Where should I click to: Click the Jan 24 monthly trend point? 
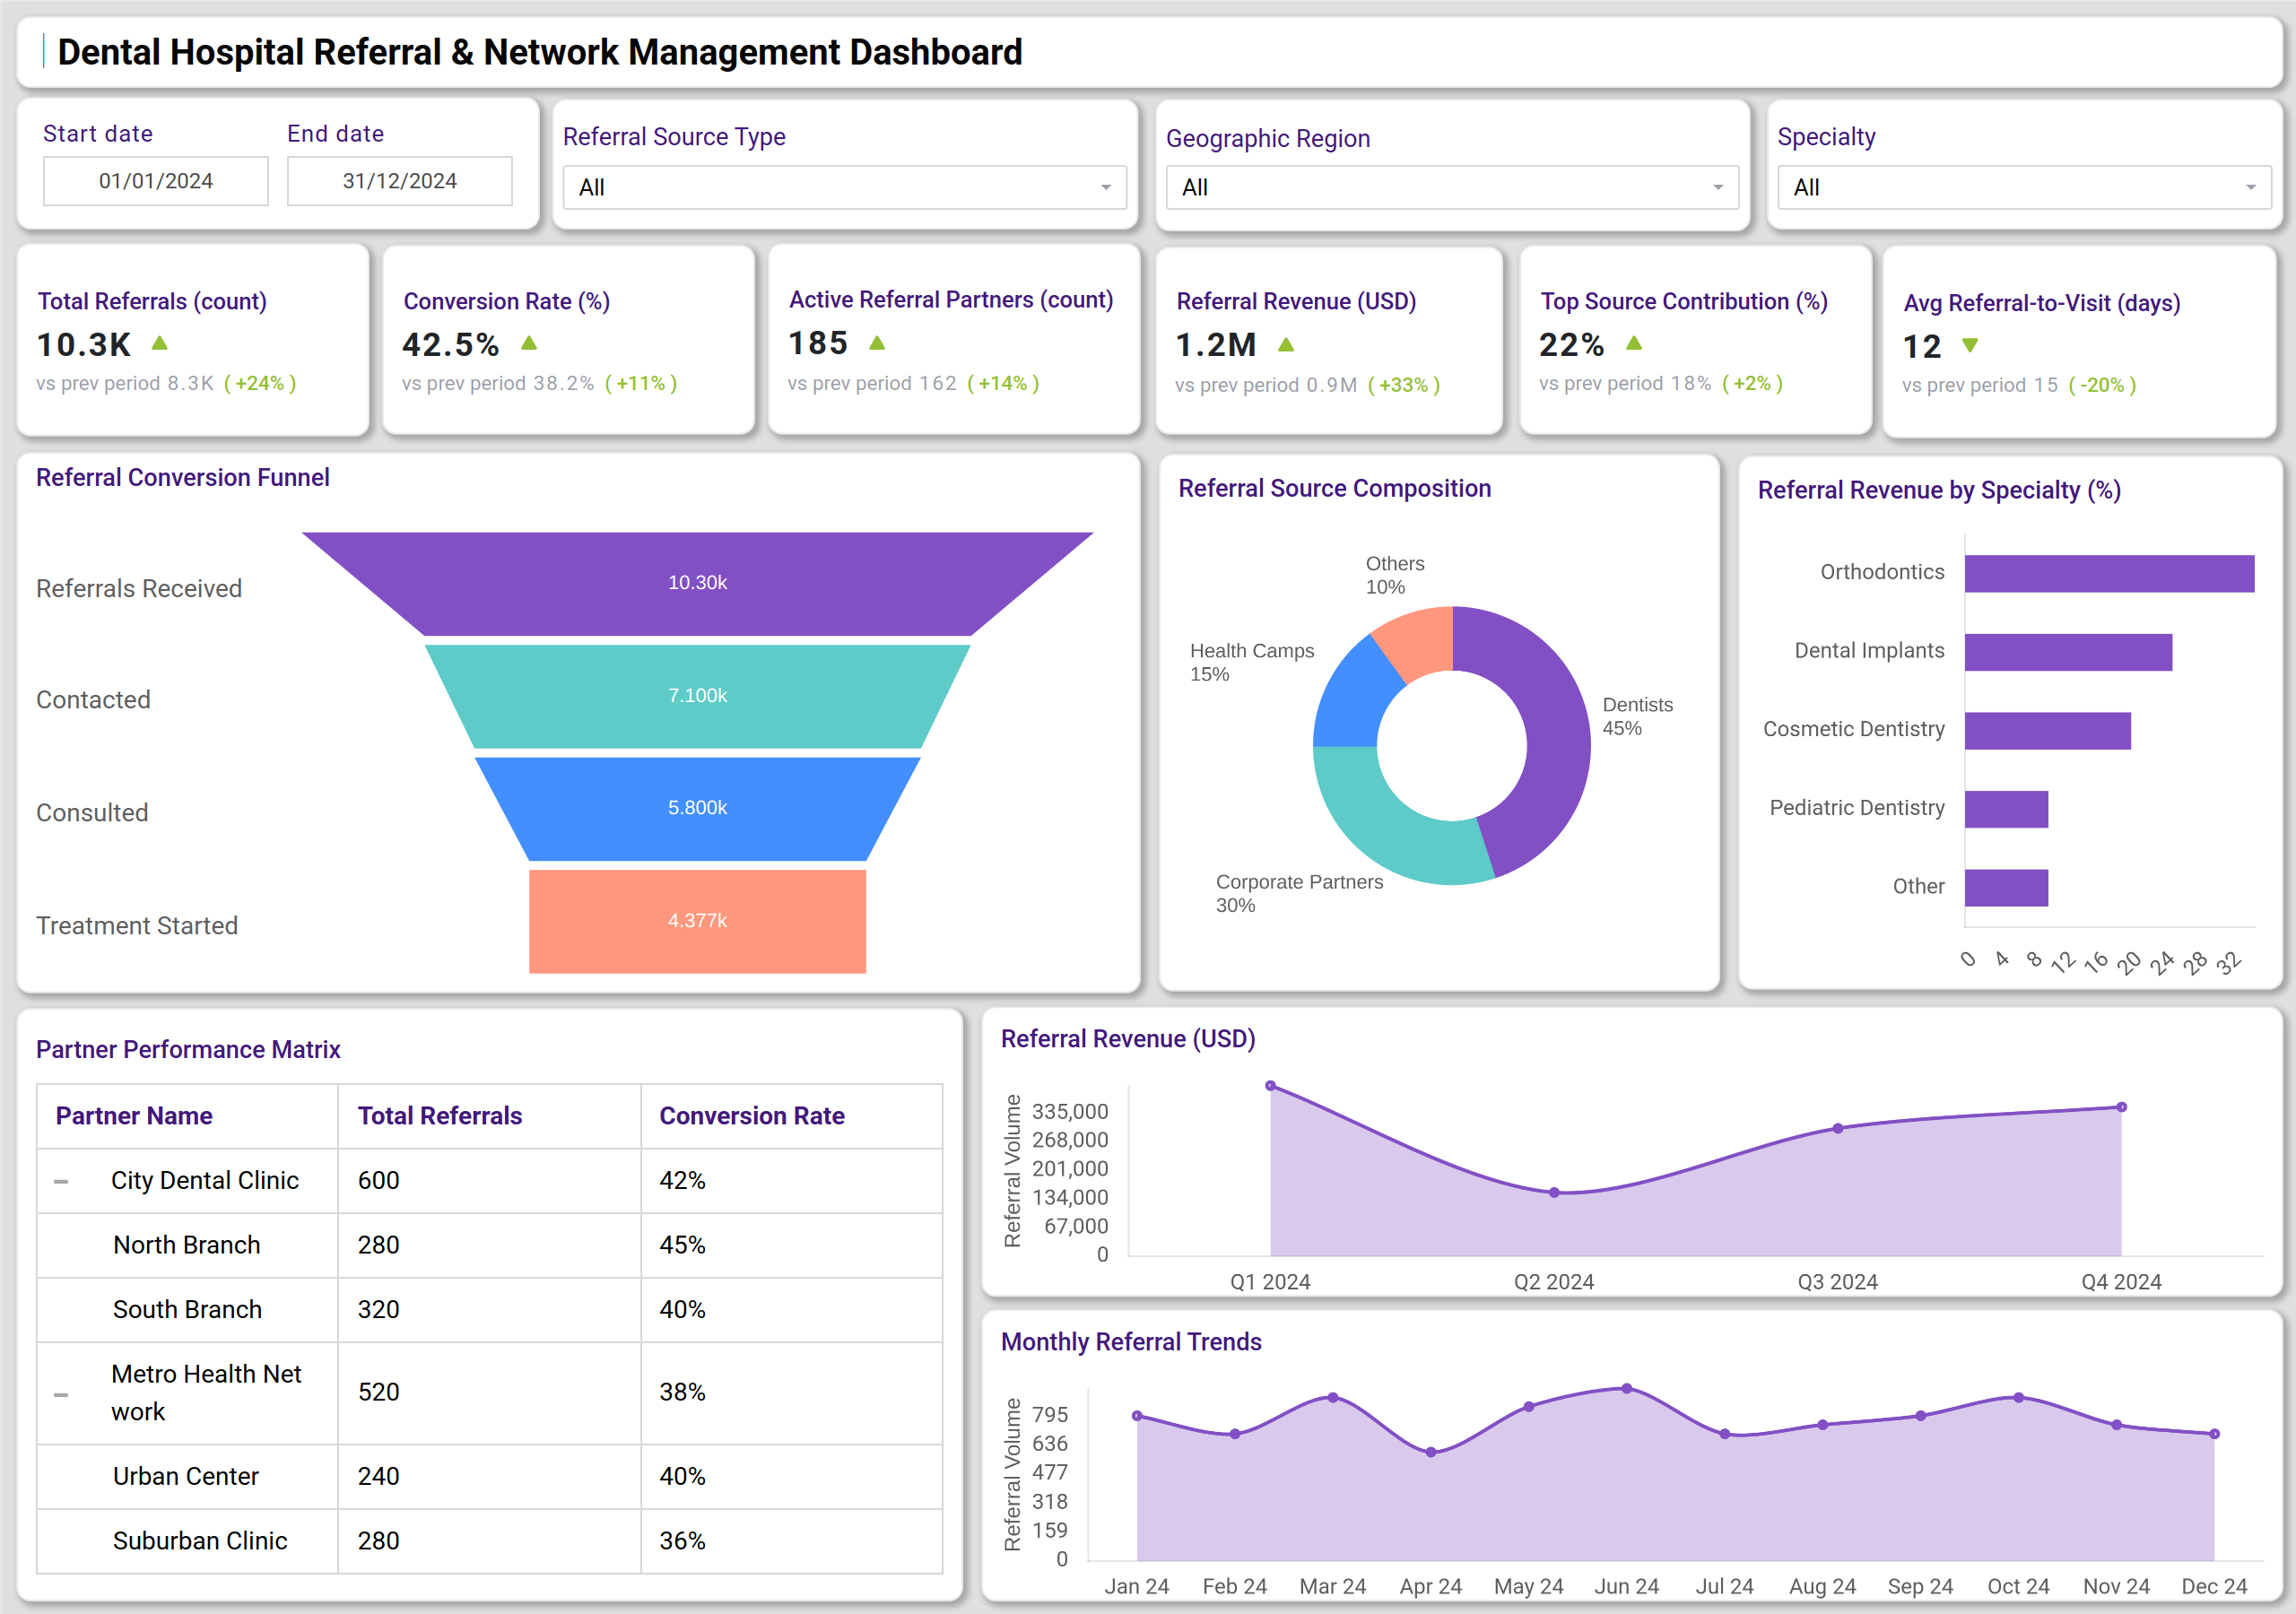1137,1416
